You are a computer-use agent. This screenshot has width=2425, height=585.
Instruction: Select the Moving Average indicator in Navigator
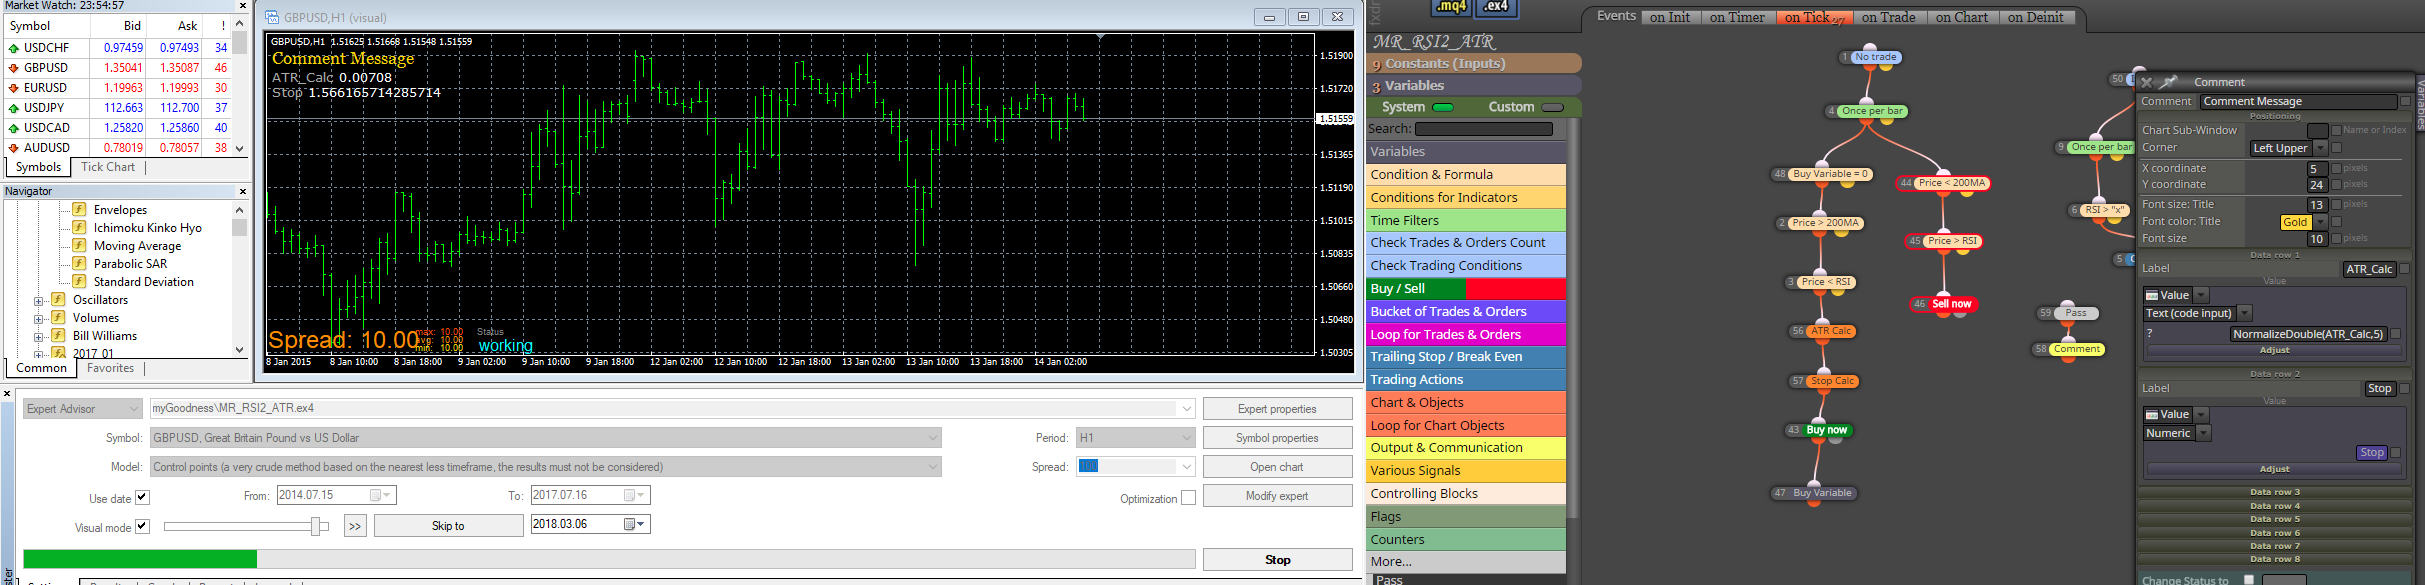[x=137, y=246]
